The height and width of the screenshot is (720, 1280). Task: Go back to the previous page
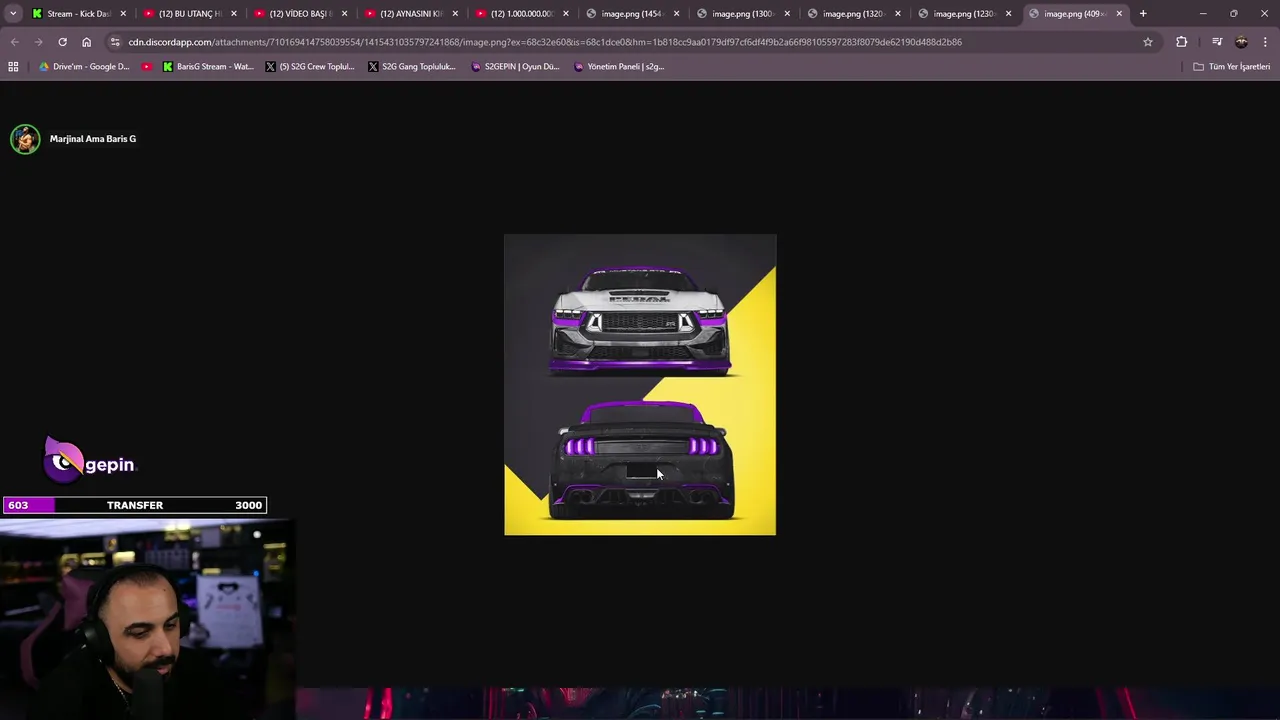click(14, 42)
